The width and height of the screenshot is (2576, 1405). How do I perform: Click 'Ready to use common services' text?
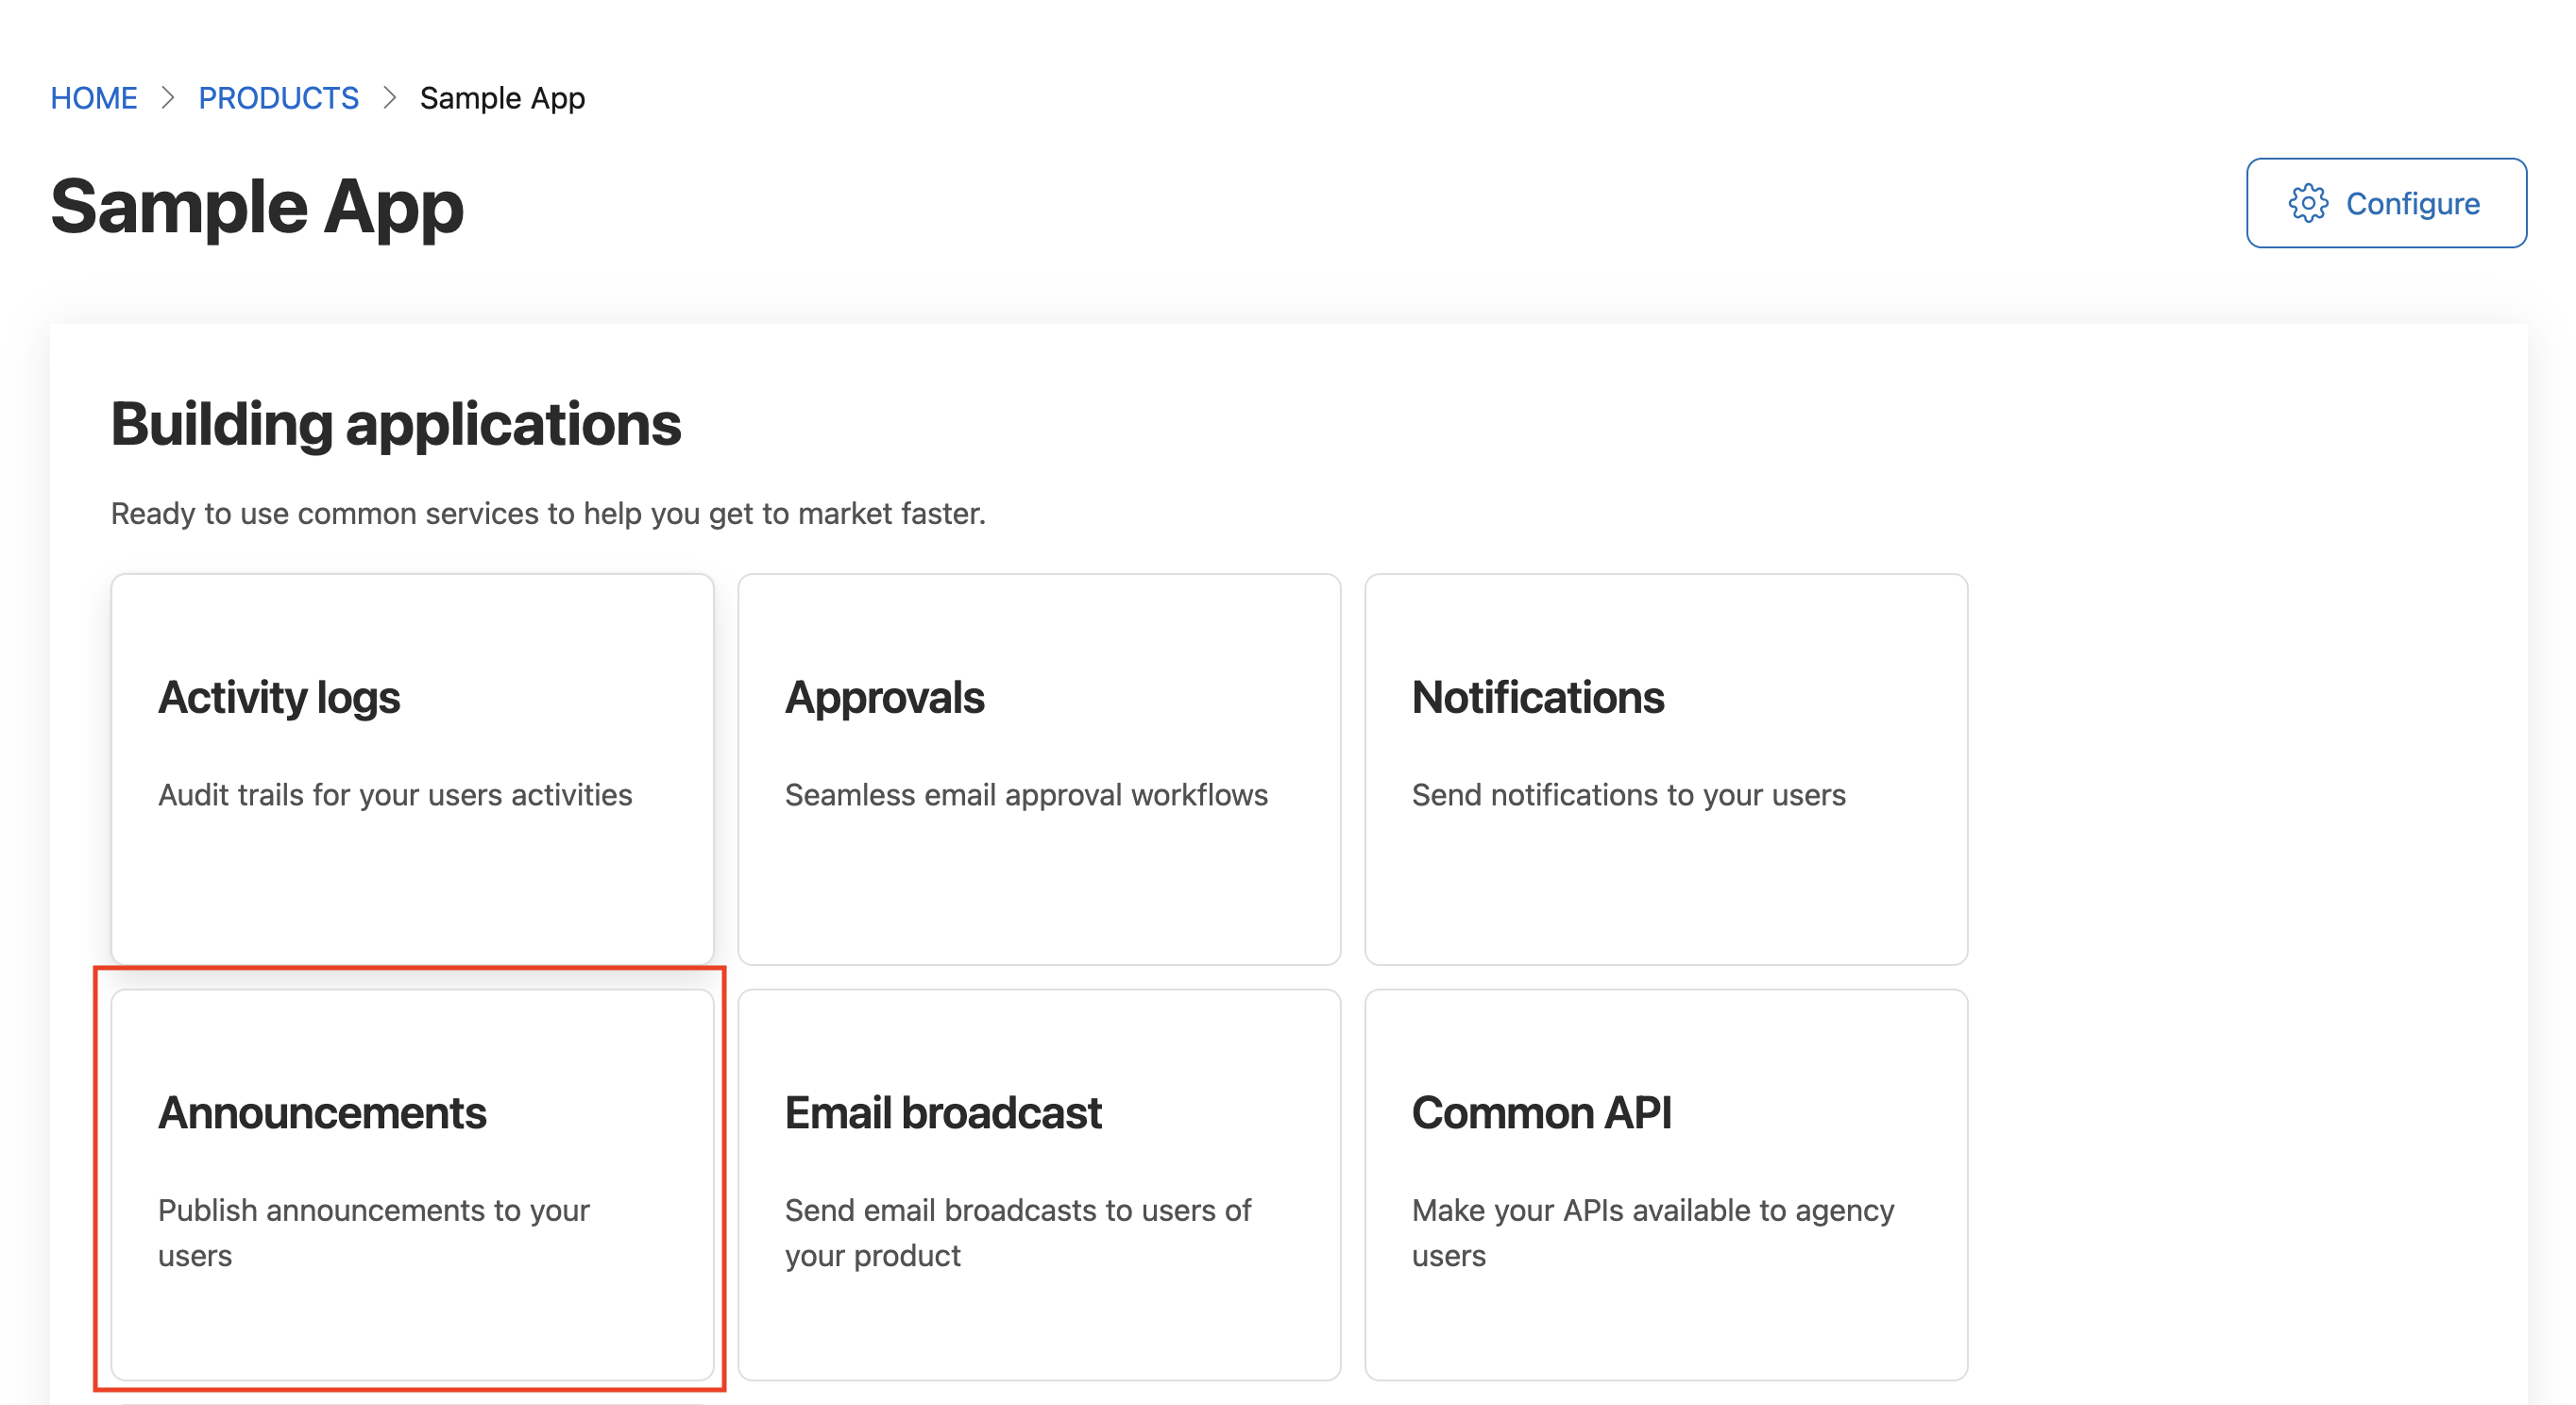tap(548, 513)
